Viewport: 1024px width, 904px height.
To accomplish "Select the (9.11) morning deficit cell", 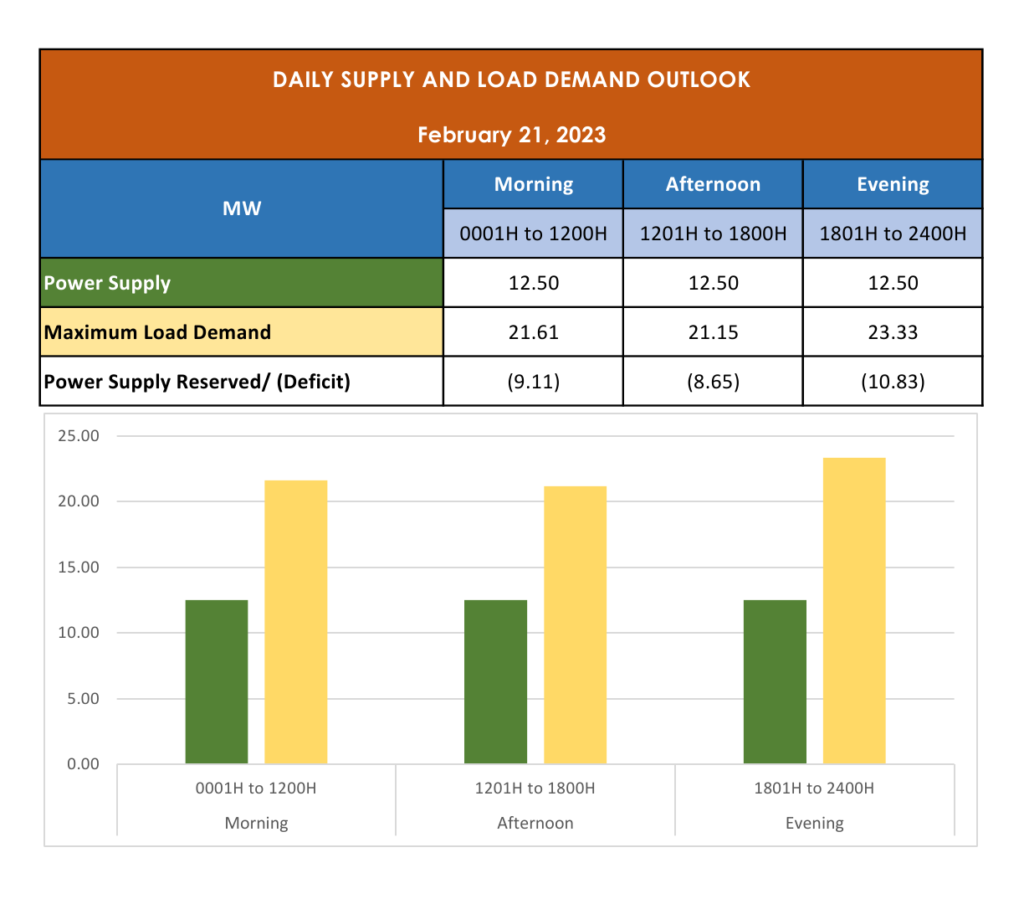I will coord(533,381).
